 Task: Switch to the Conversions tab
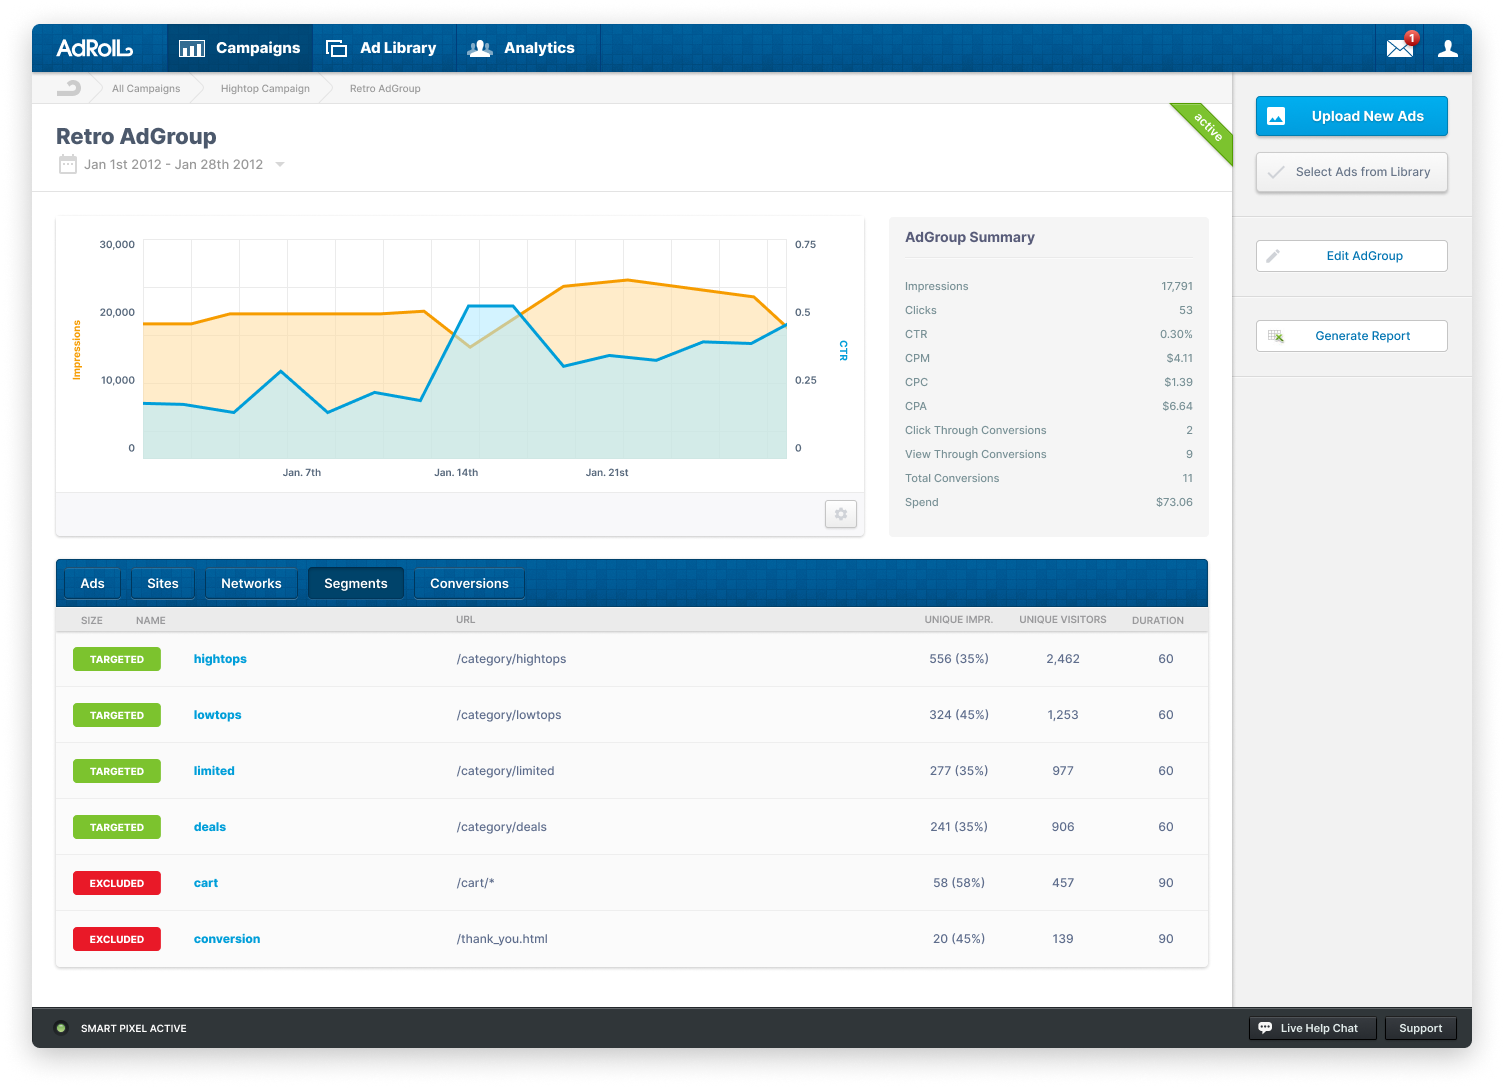click(469, 583)
